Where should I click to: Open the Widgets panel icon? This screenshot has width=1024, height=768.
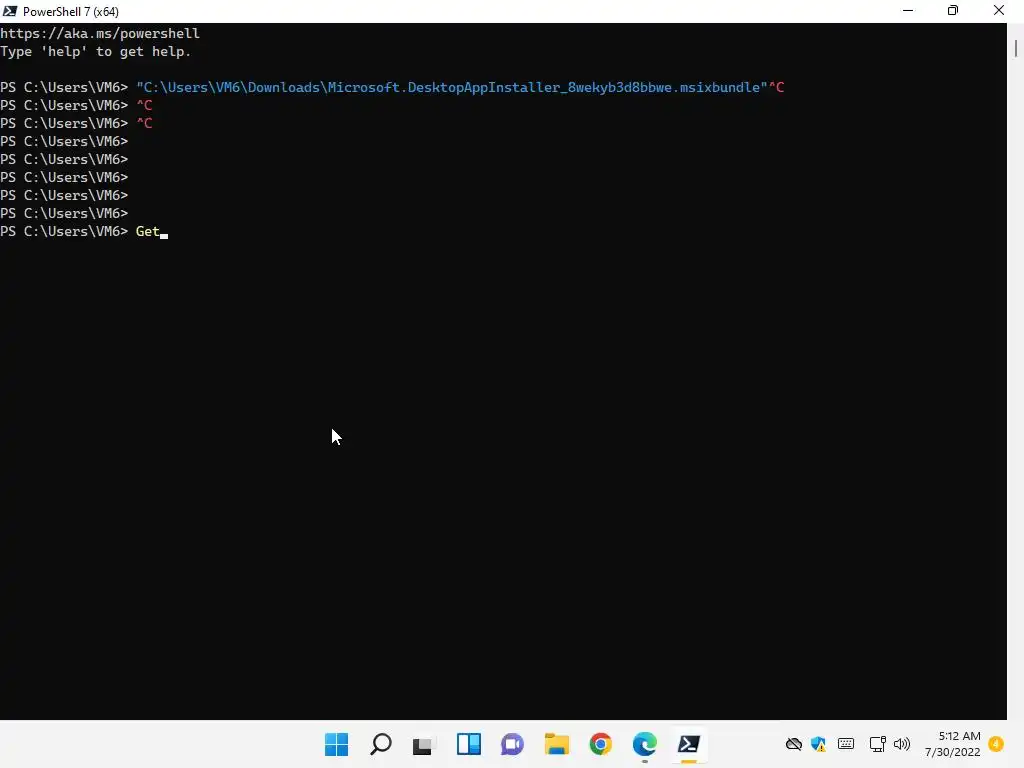[x=468, y=744]
